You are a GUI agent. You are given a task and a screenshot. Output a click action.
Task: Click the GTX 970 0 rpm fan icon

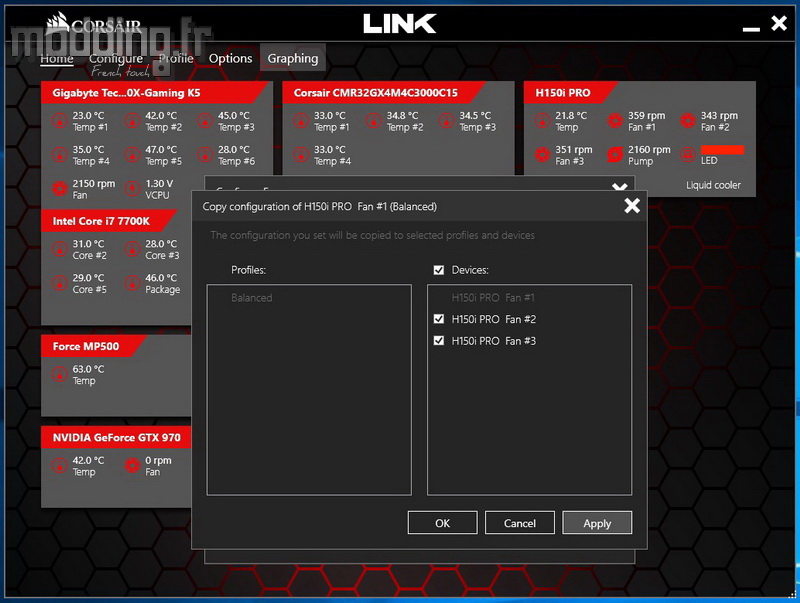click(133, 466)
